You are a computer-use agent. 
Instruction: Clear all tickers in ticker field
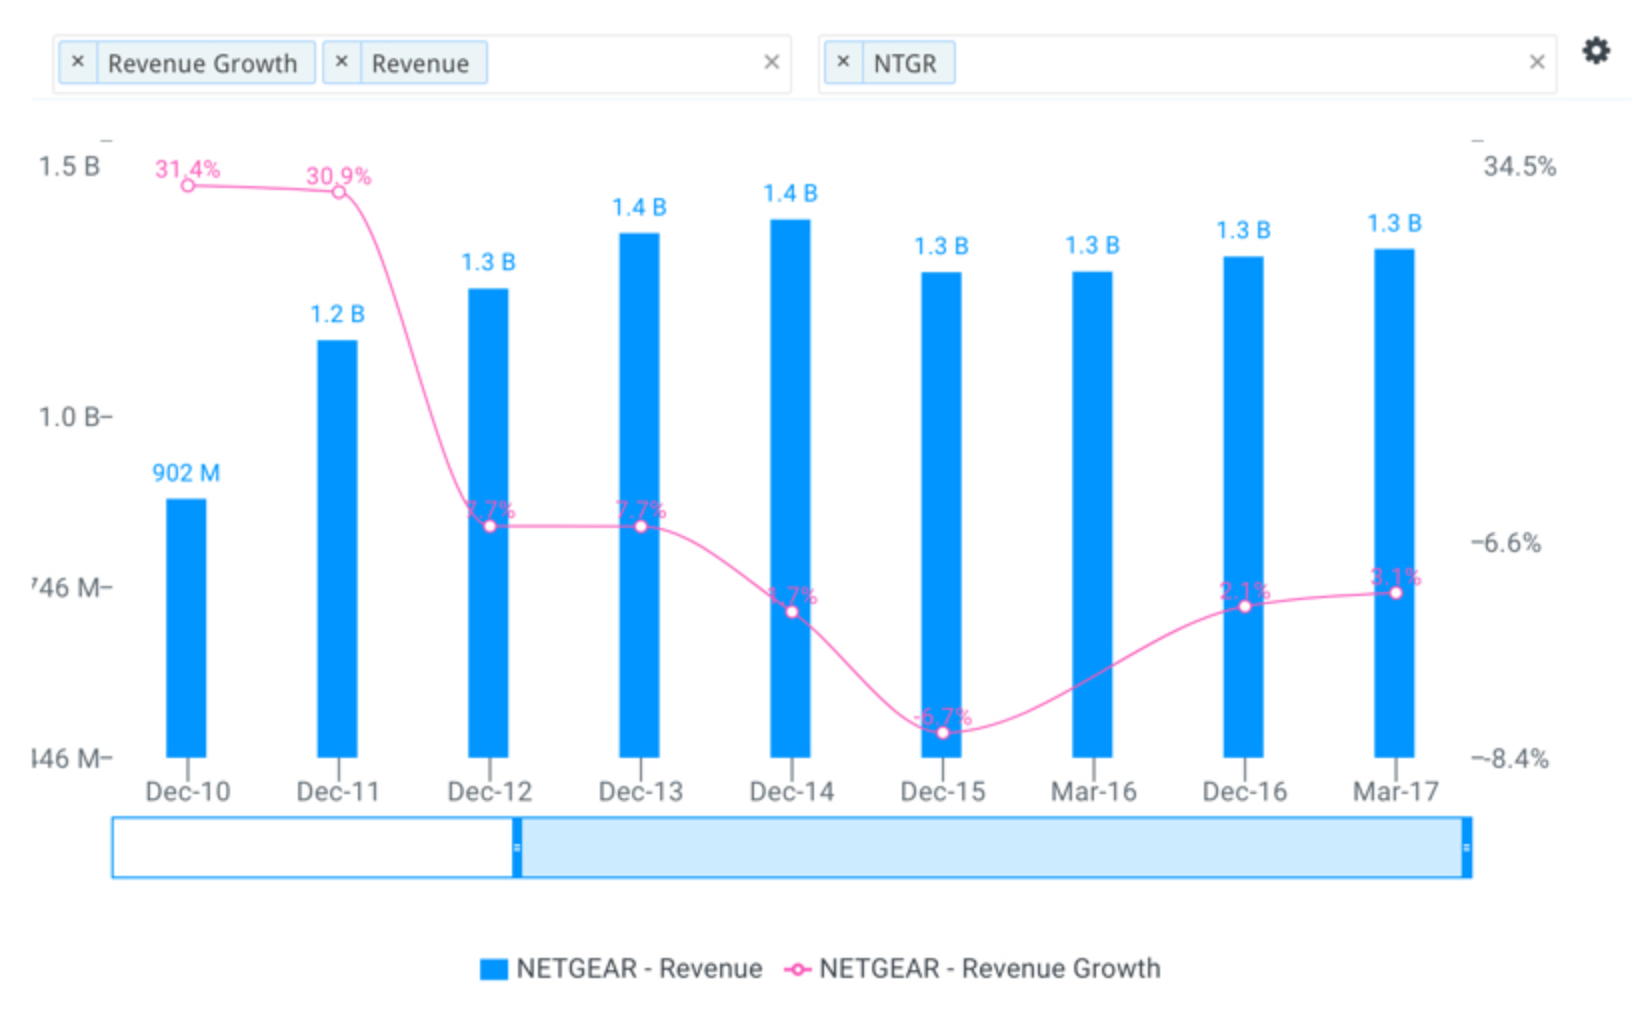pyautogui.click(x=1538, y=62)
